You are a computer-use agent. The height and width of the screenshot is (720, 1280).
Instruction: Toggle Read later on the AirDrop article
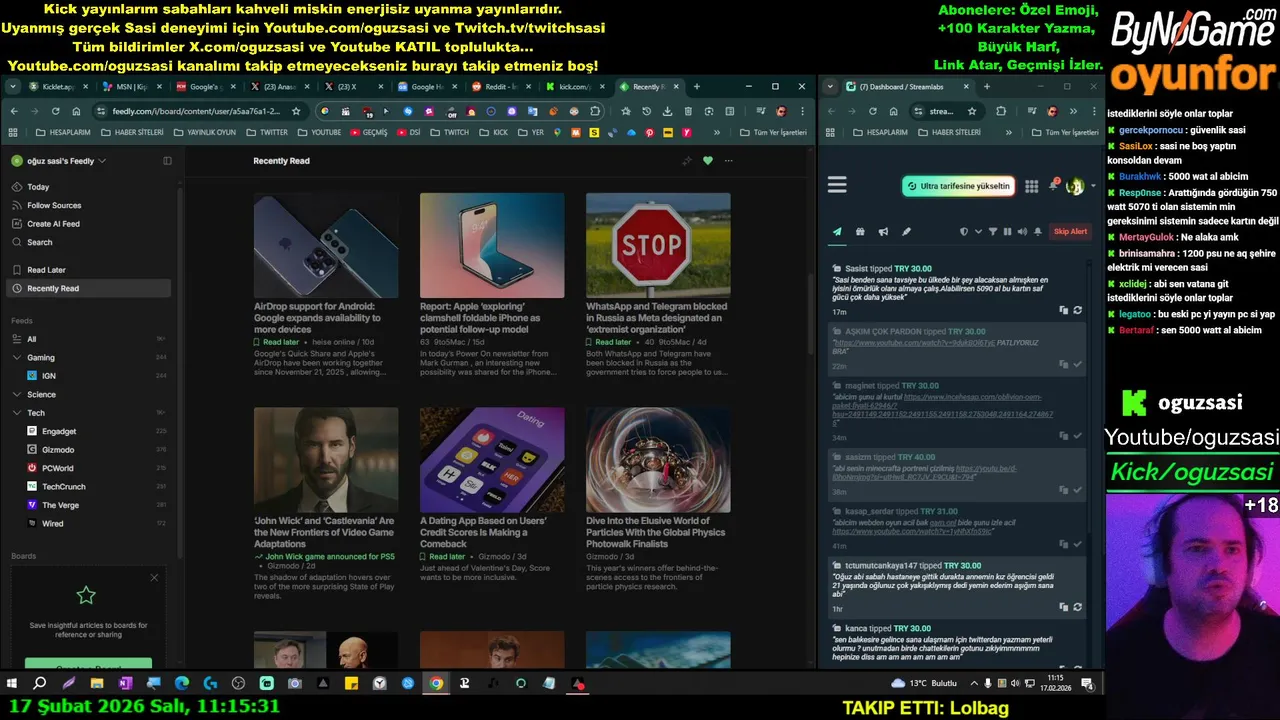277,342
